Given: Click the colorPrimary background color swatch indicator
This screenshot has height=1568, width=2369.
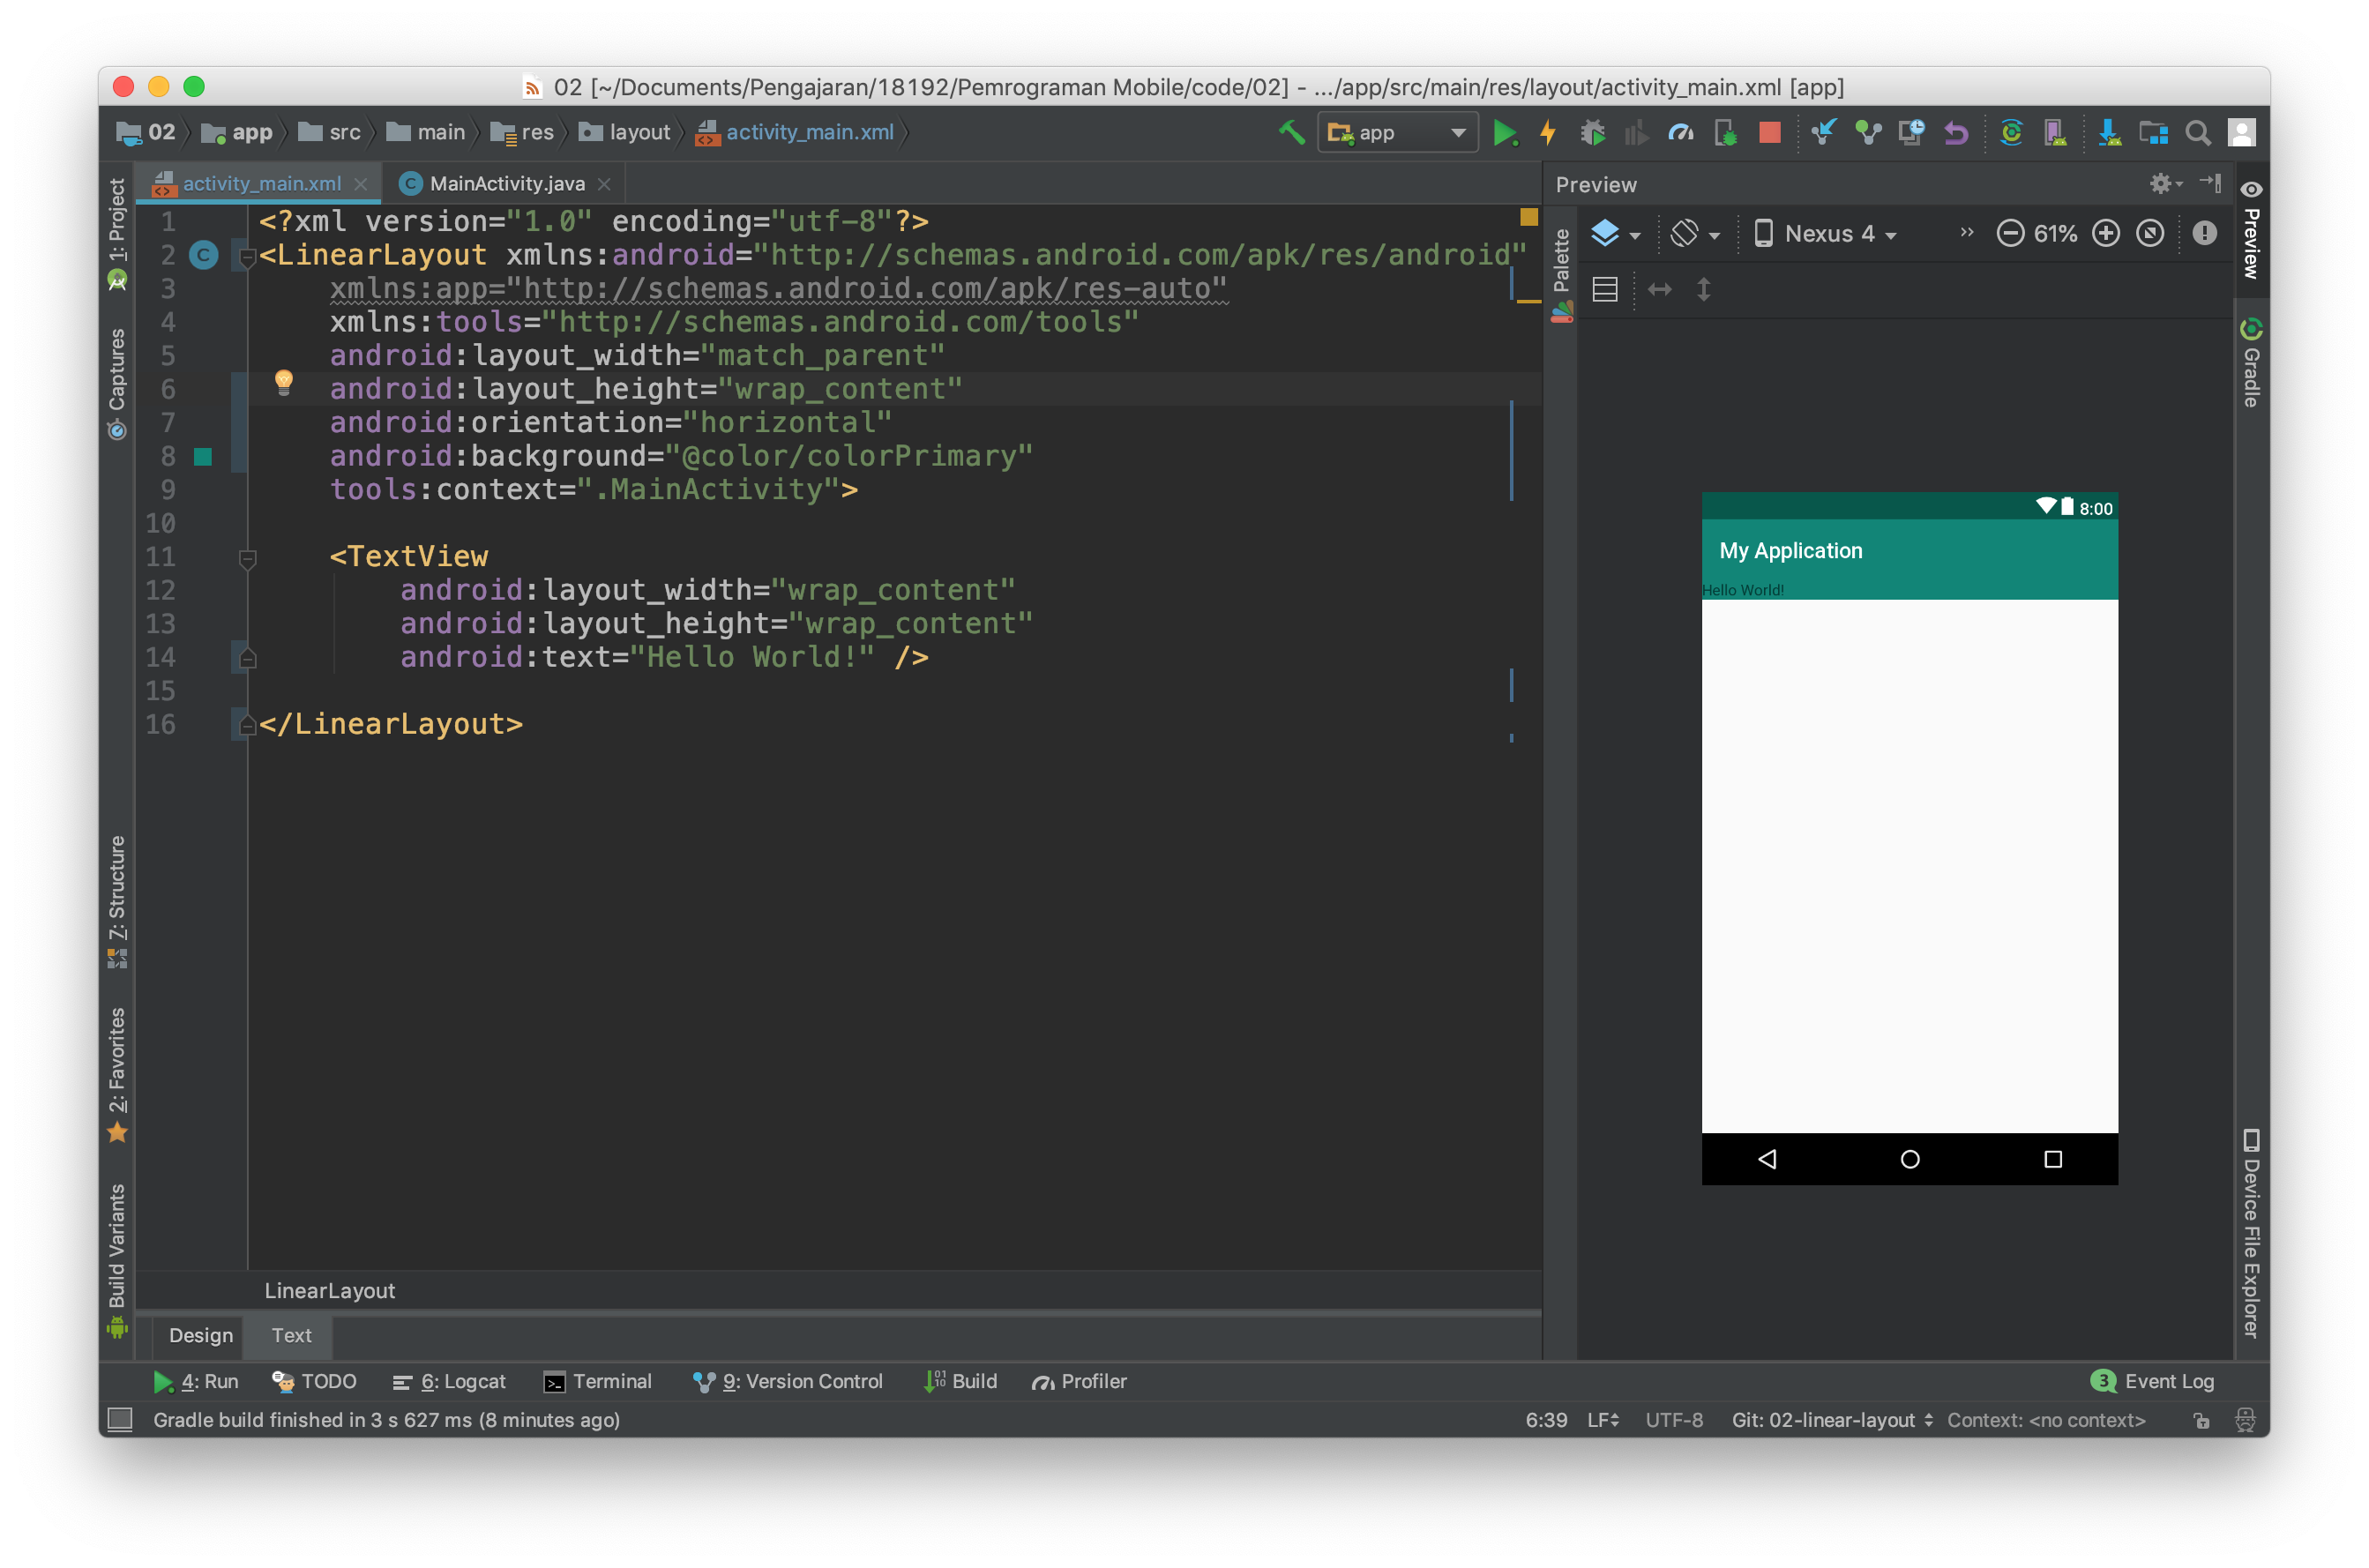Looking at the screenshot, I should click(203, 455).
